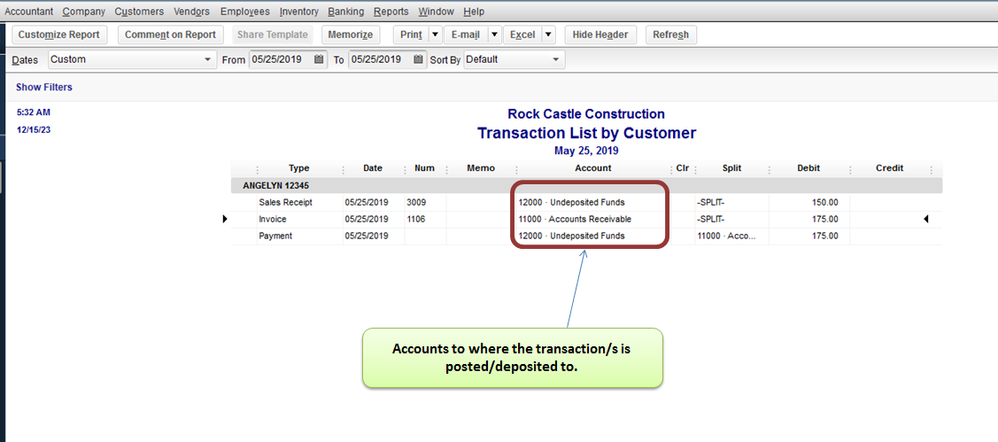Image resolution: width=998 pixels, height=442 pixels.
Task: Expand the Excel dropdown arrow
Action: 549,34
